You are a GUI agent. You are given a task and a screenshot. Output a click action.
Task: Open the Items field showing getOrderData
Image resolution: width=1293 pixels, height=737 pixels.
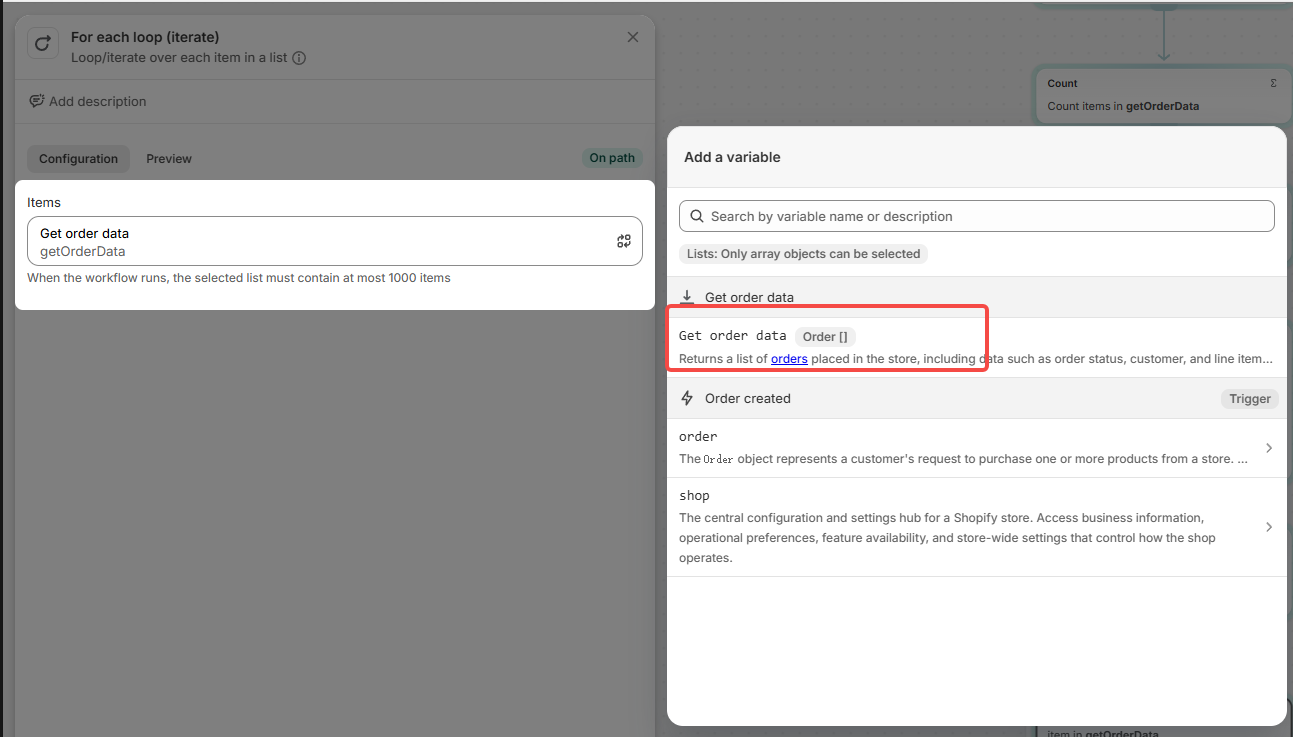[320, 241]
